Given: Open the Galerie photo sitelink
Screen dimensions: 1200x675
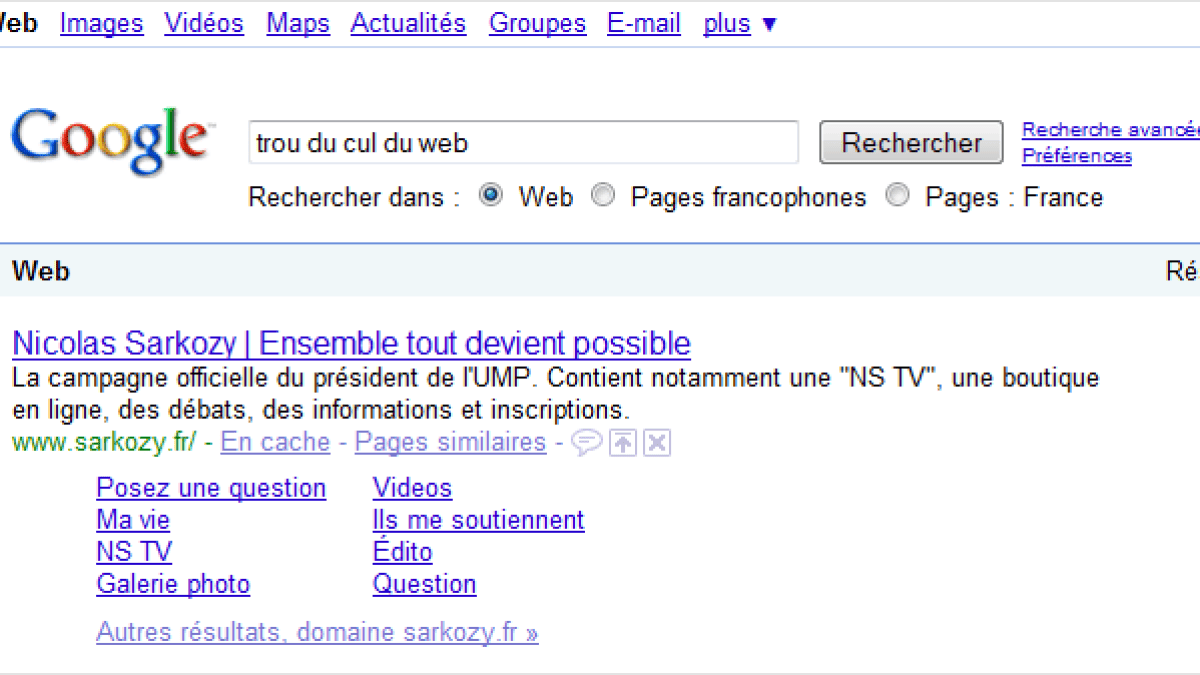Looking at the screenshot, I should coord(173,584).
